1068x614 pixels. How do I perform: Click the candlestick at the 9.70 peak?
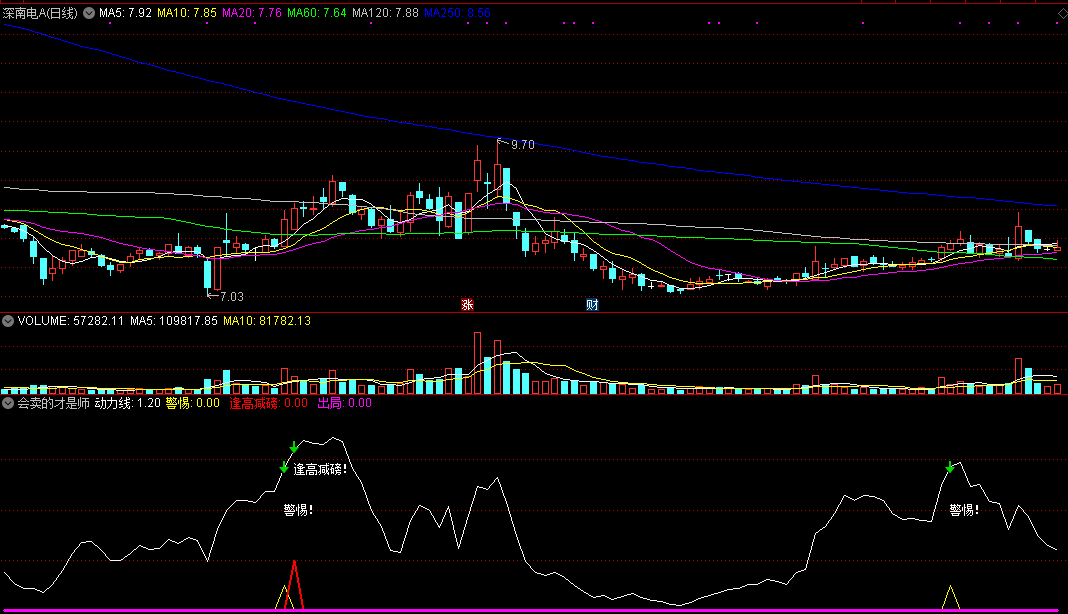pos(497,170)
